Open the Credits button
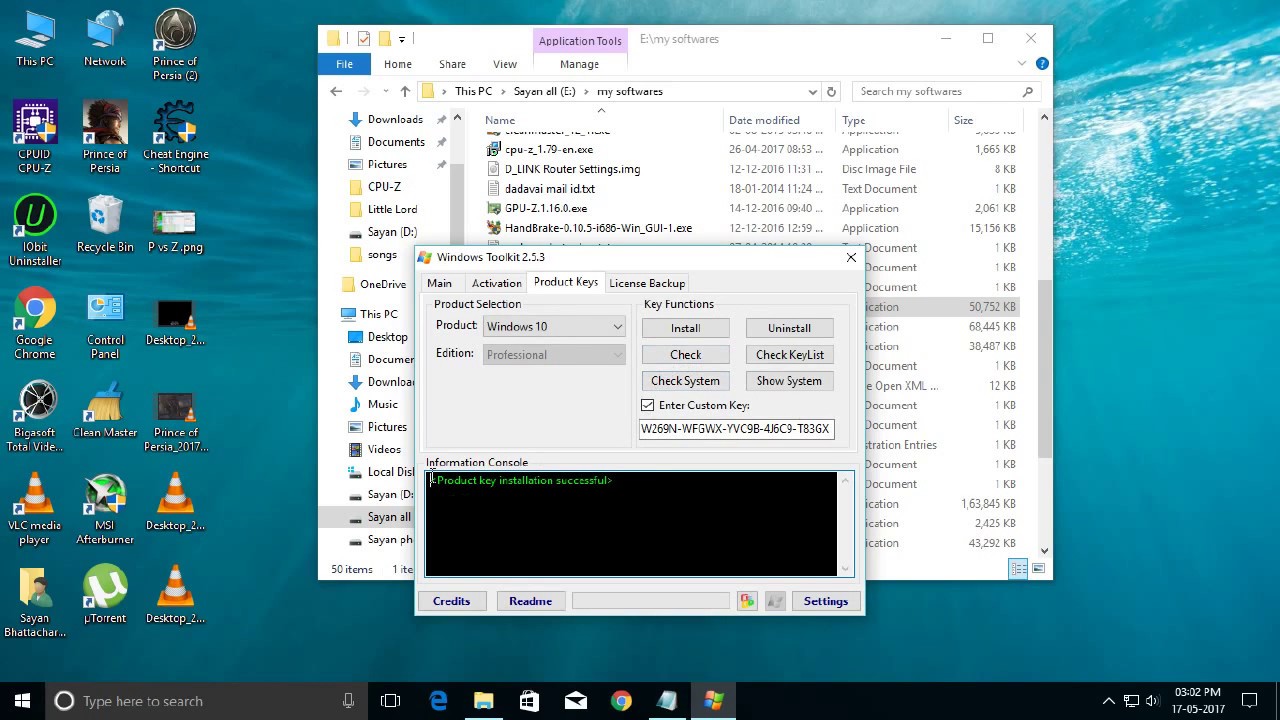The image size is (1280, 720). pyautogui.click(x=451, y=601)
